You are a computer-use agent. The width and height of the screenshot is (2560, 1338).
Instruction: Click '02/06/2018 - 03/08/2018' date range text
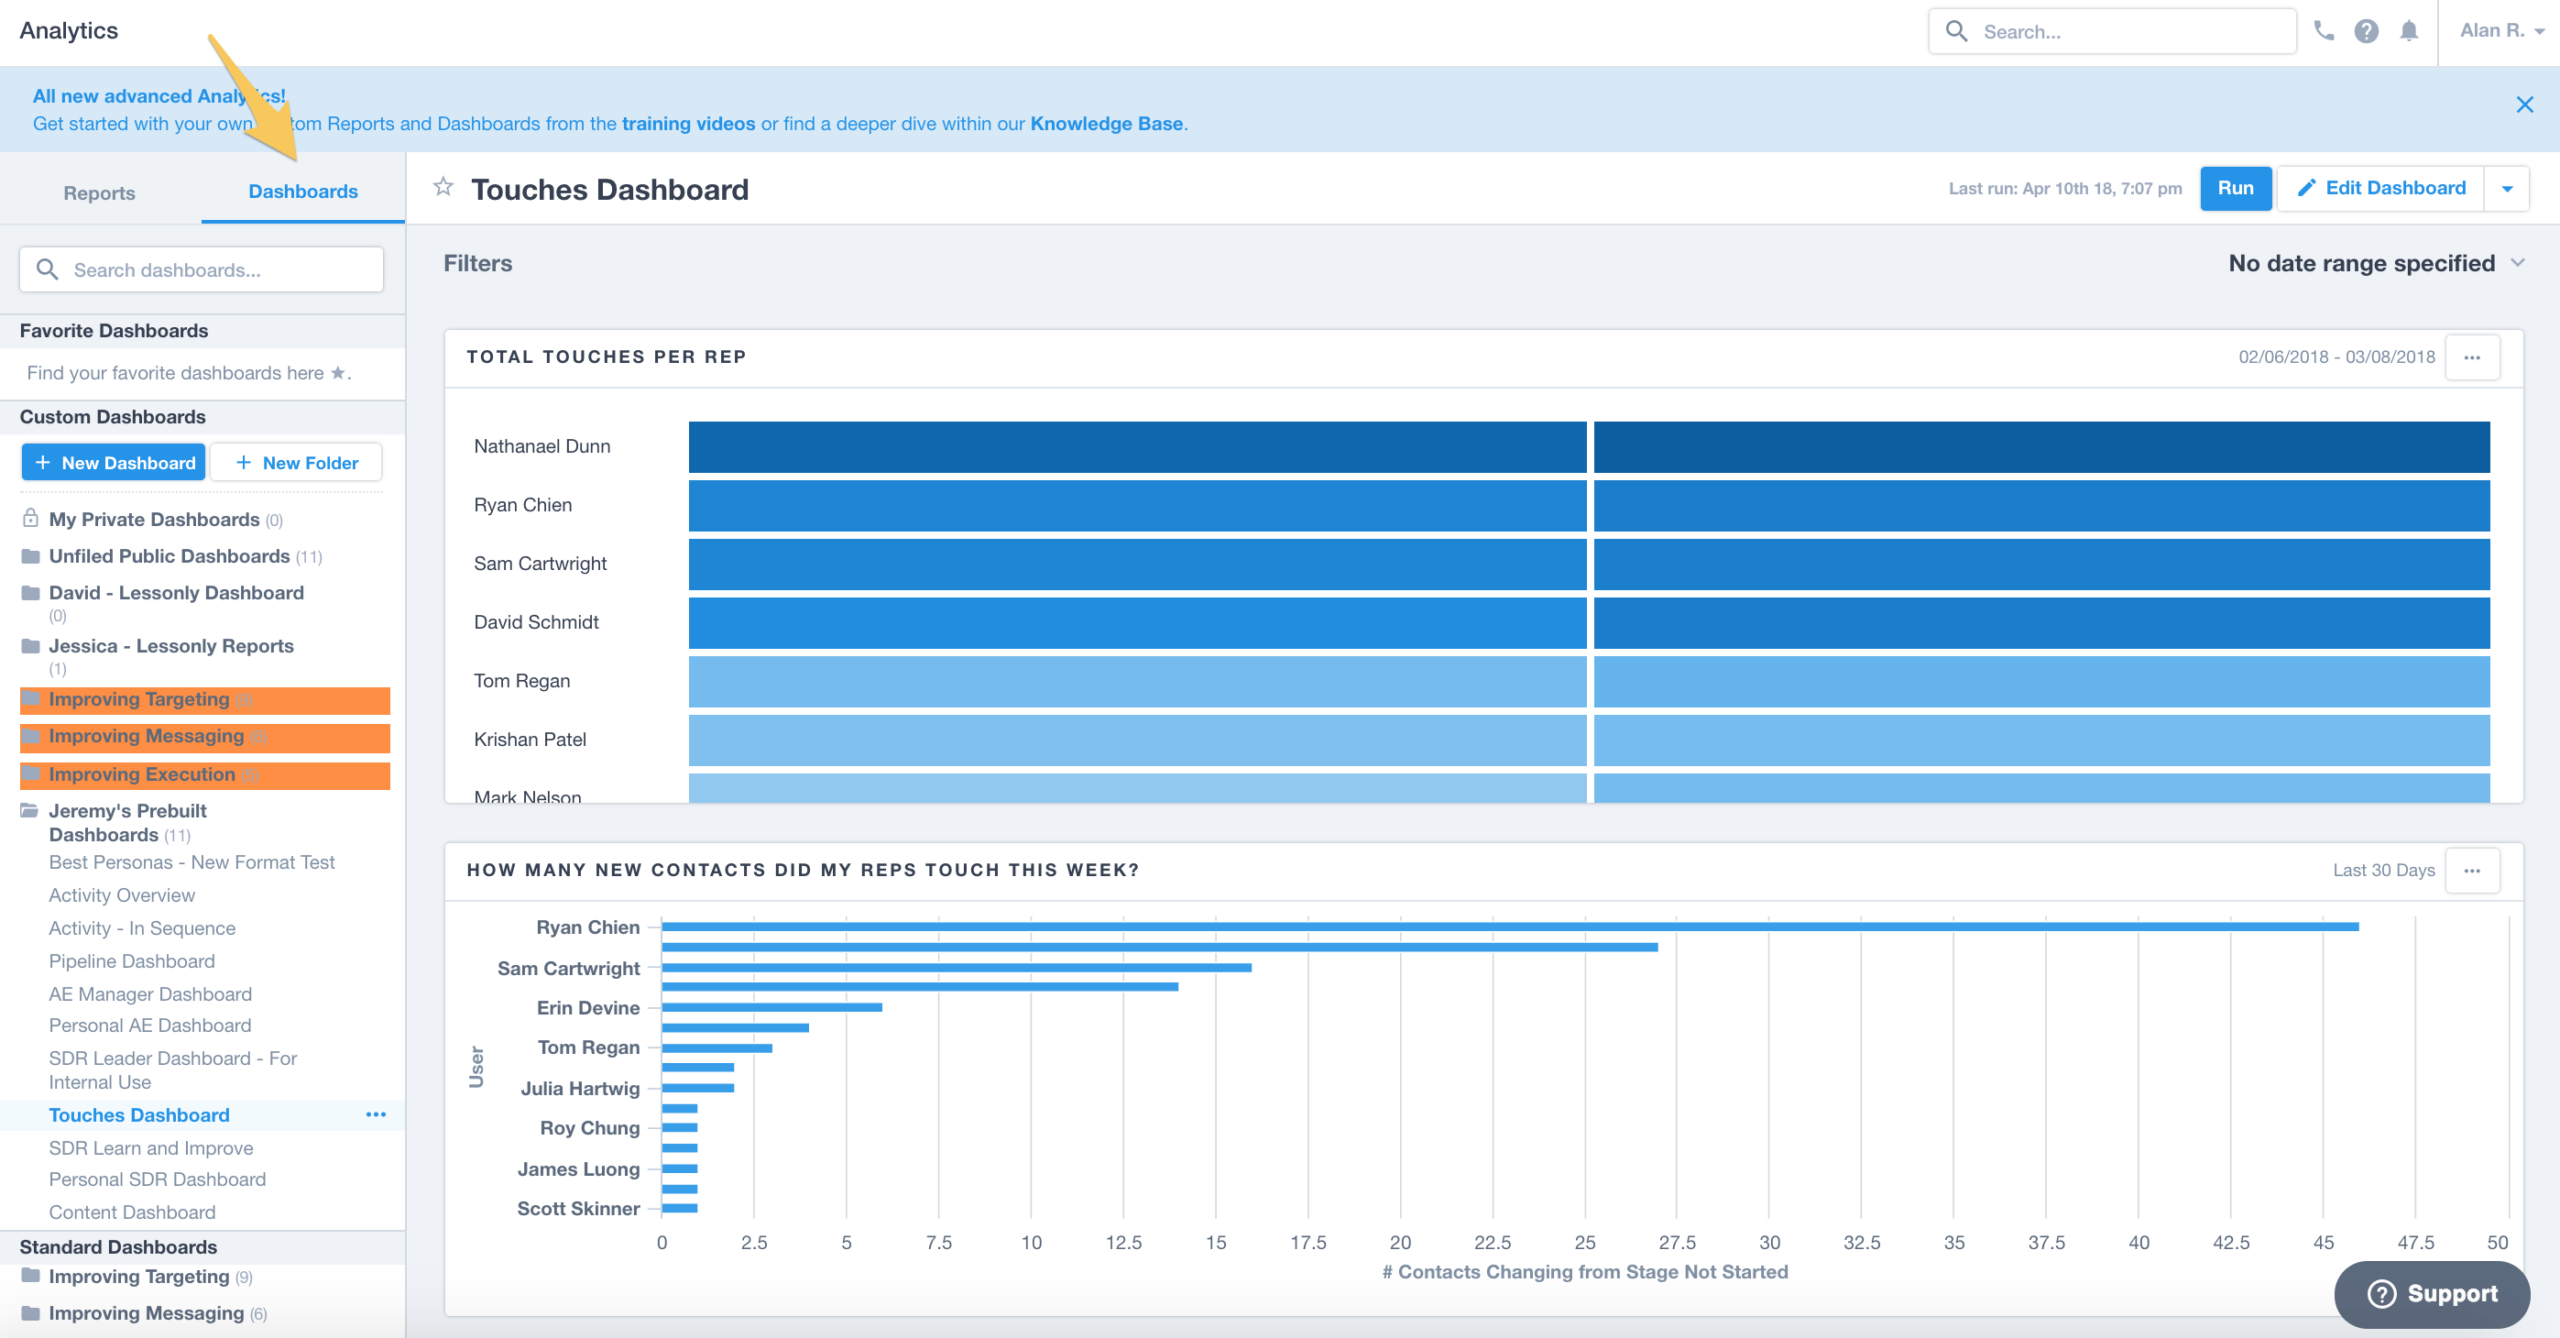coord(2336,357)
